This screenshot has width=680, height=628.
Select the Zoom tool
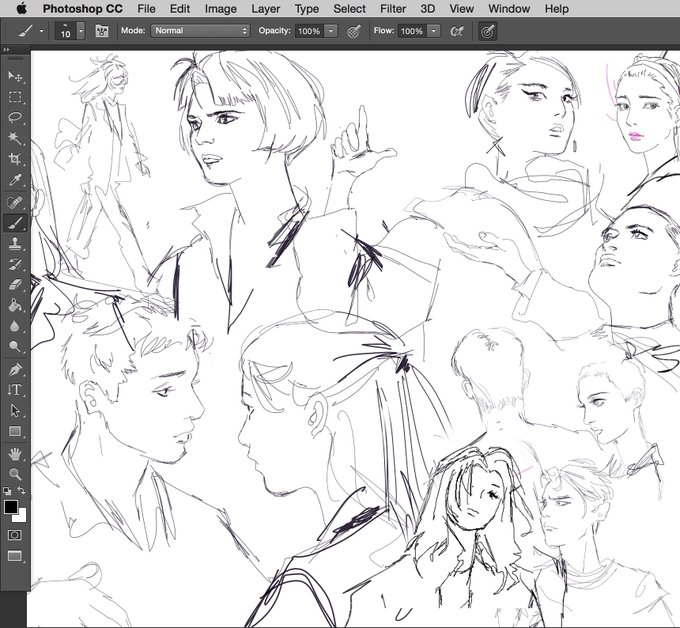[15, 474]
